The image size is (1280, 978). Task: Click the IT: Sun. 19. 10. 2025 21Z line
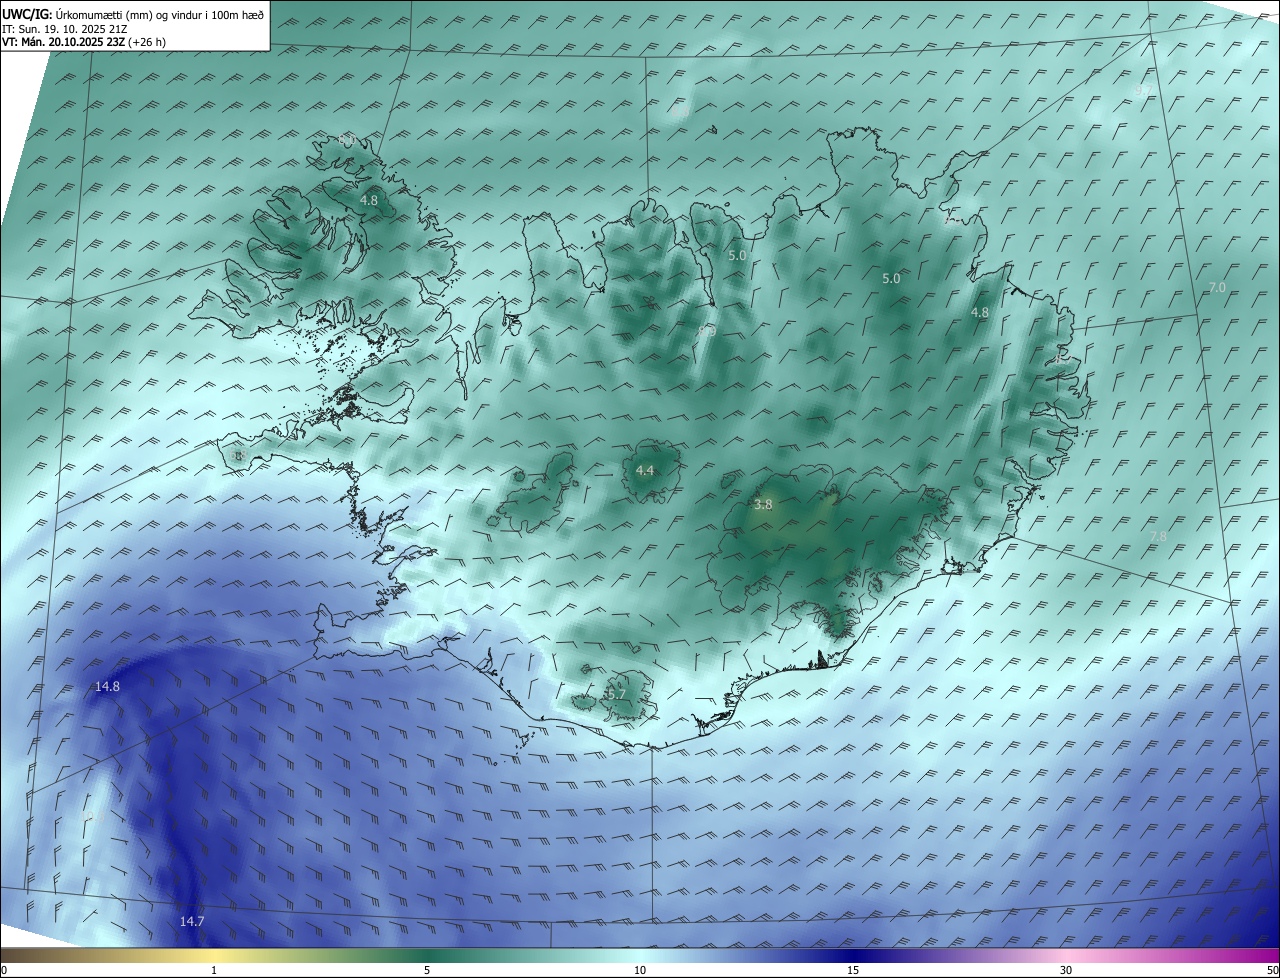click(66, 28)
